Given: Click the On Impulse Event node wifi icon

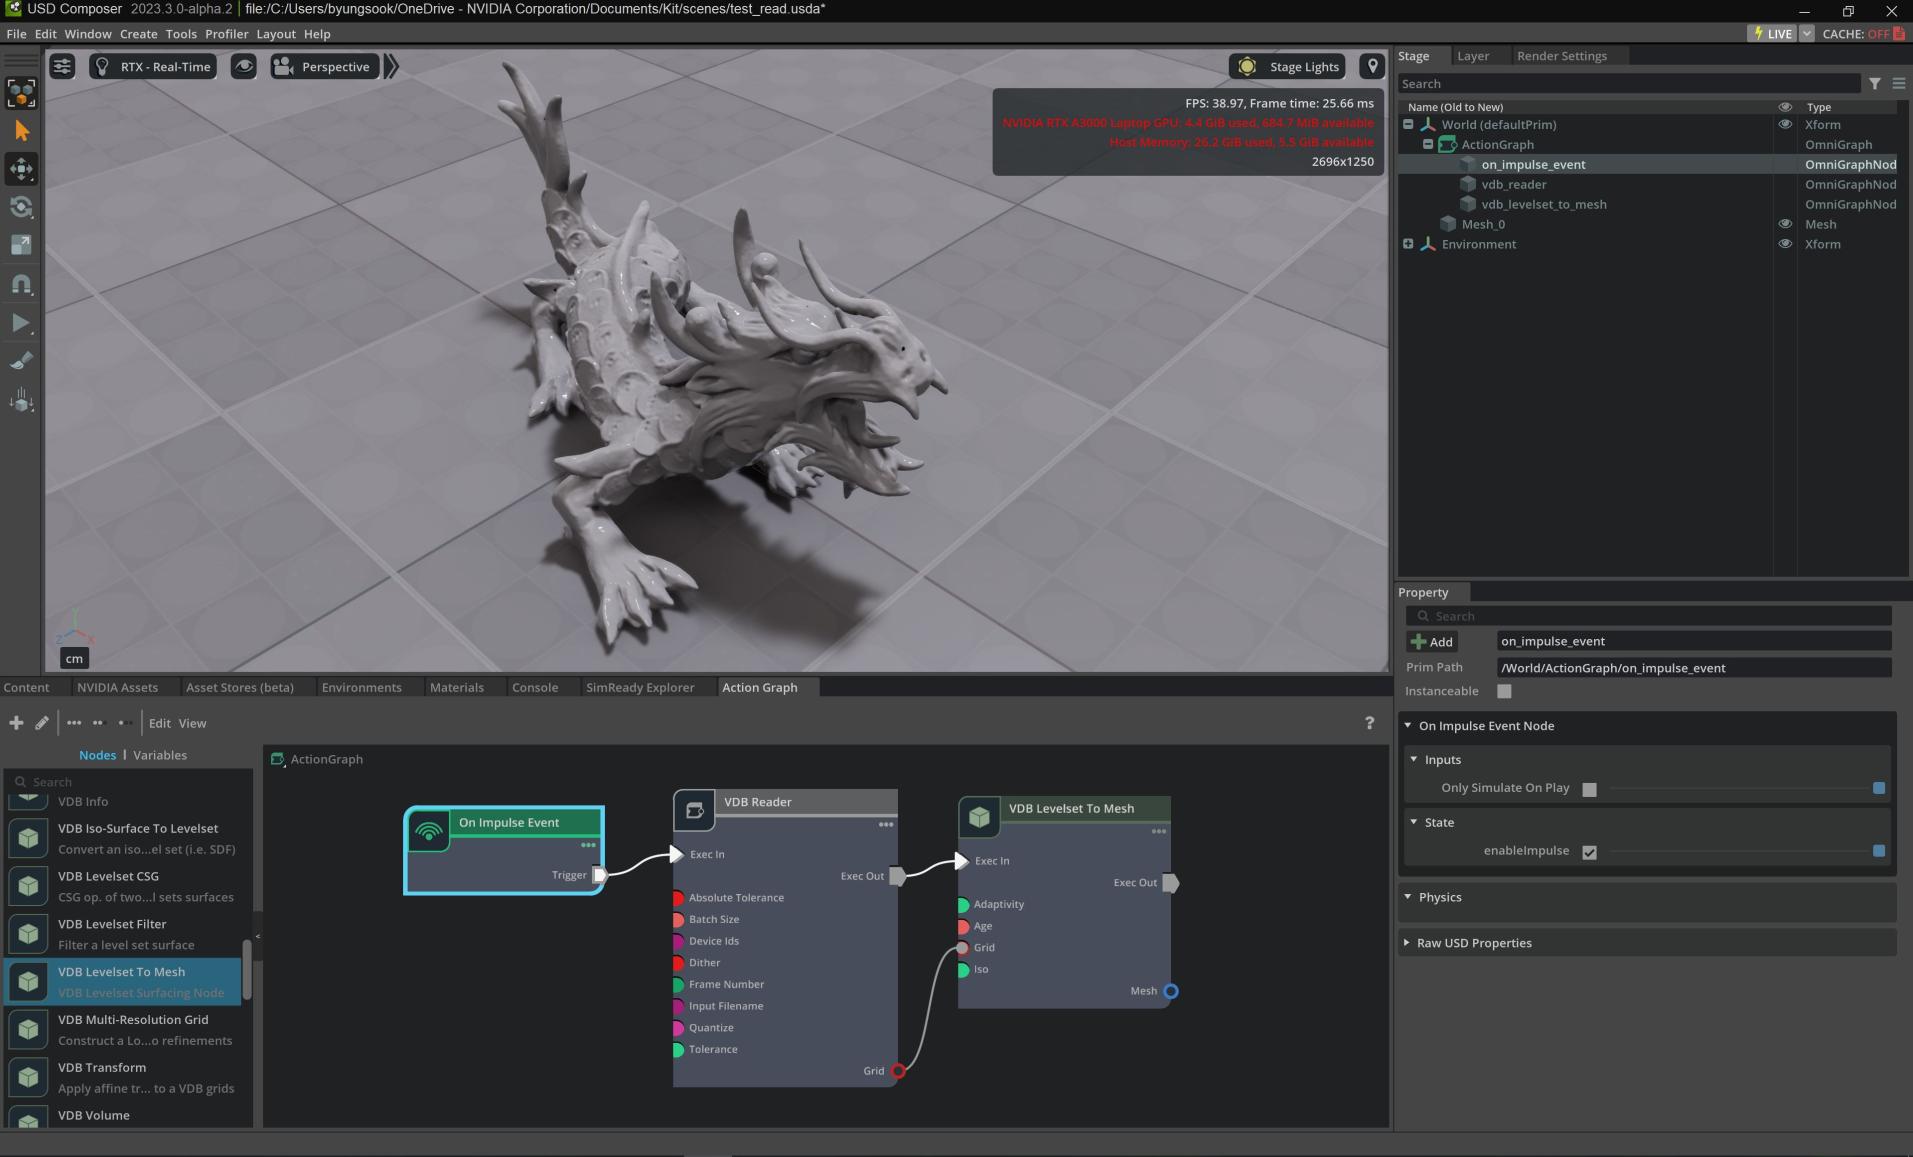Looking at the screenshot, I should pyautogui.click(x=429, y=831).
